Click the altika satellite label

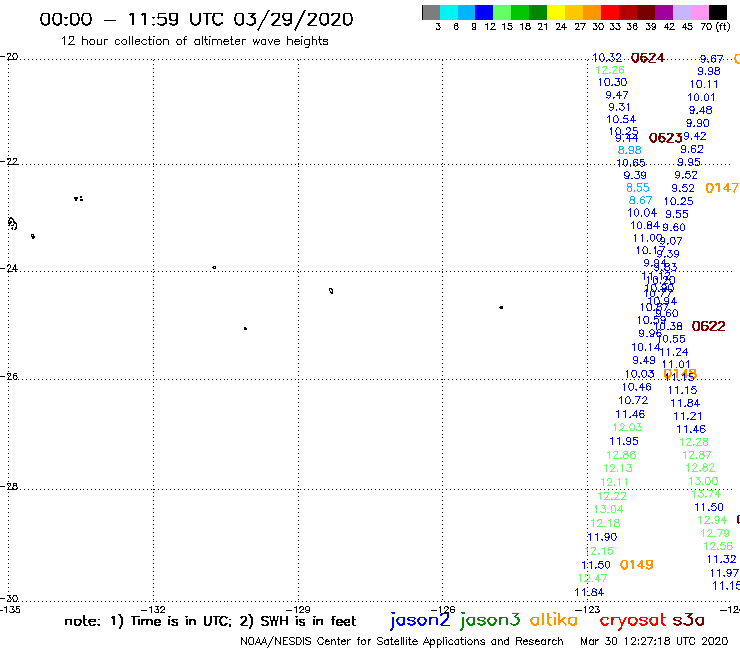554,620
